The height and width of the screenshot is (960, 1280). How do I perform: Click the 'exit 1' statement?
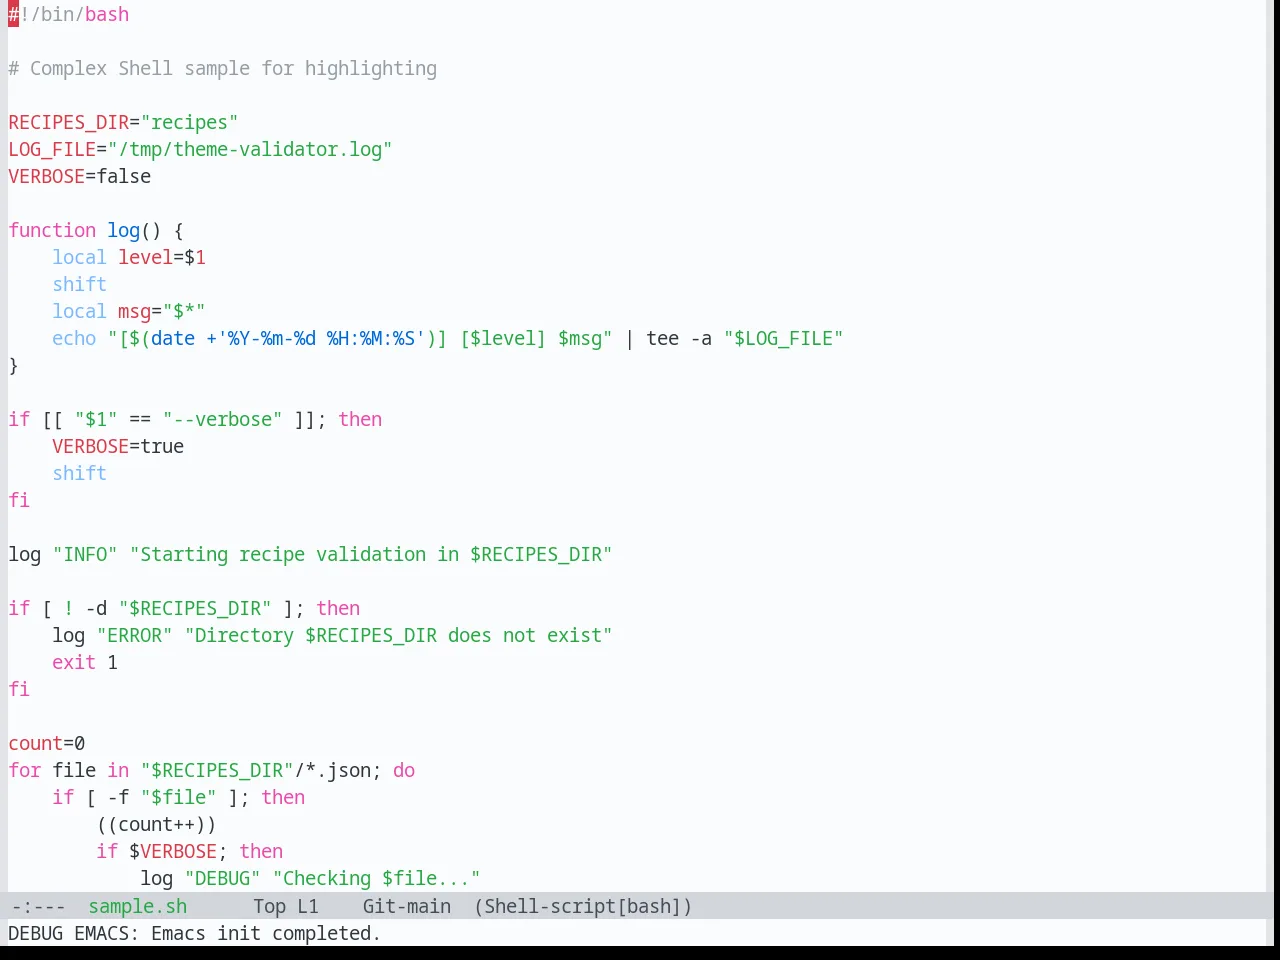point(85,663)
